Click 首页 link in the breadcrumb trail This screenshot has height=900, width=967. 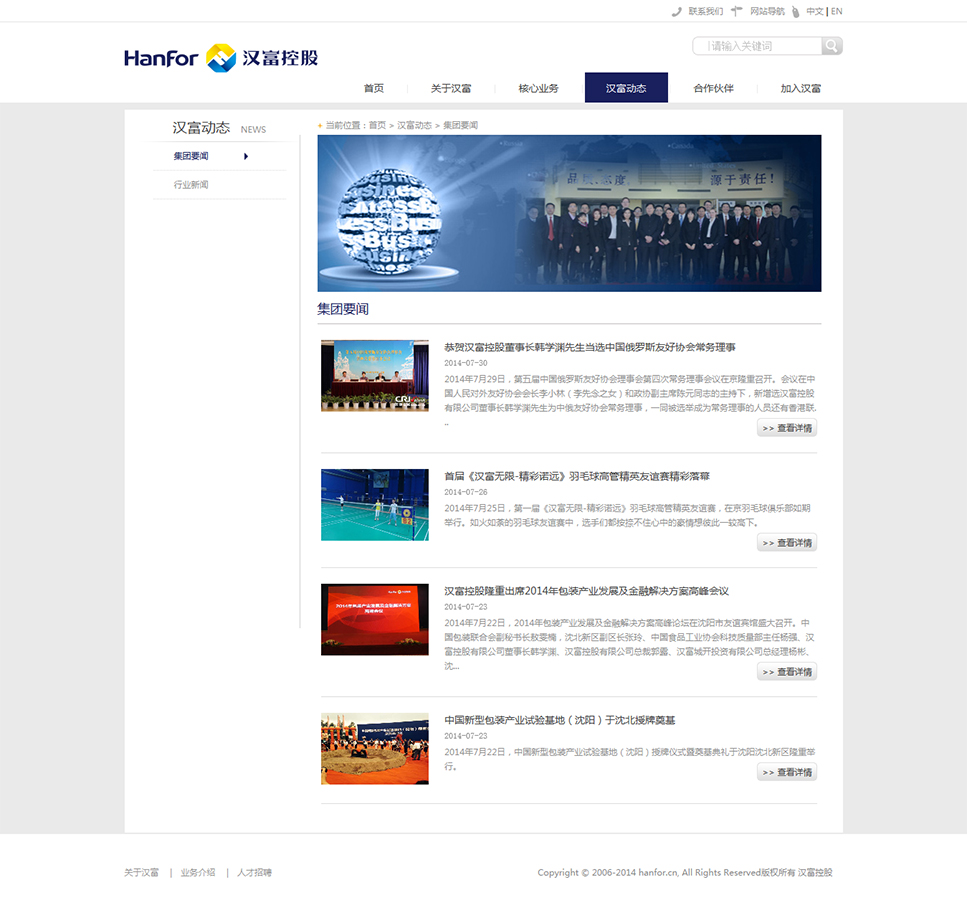[x=377, y=124]
